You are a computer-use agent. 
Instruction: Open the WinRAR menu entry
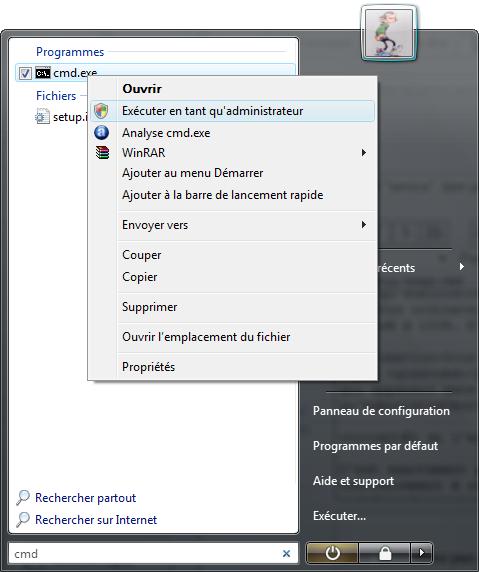(232, 152)
